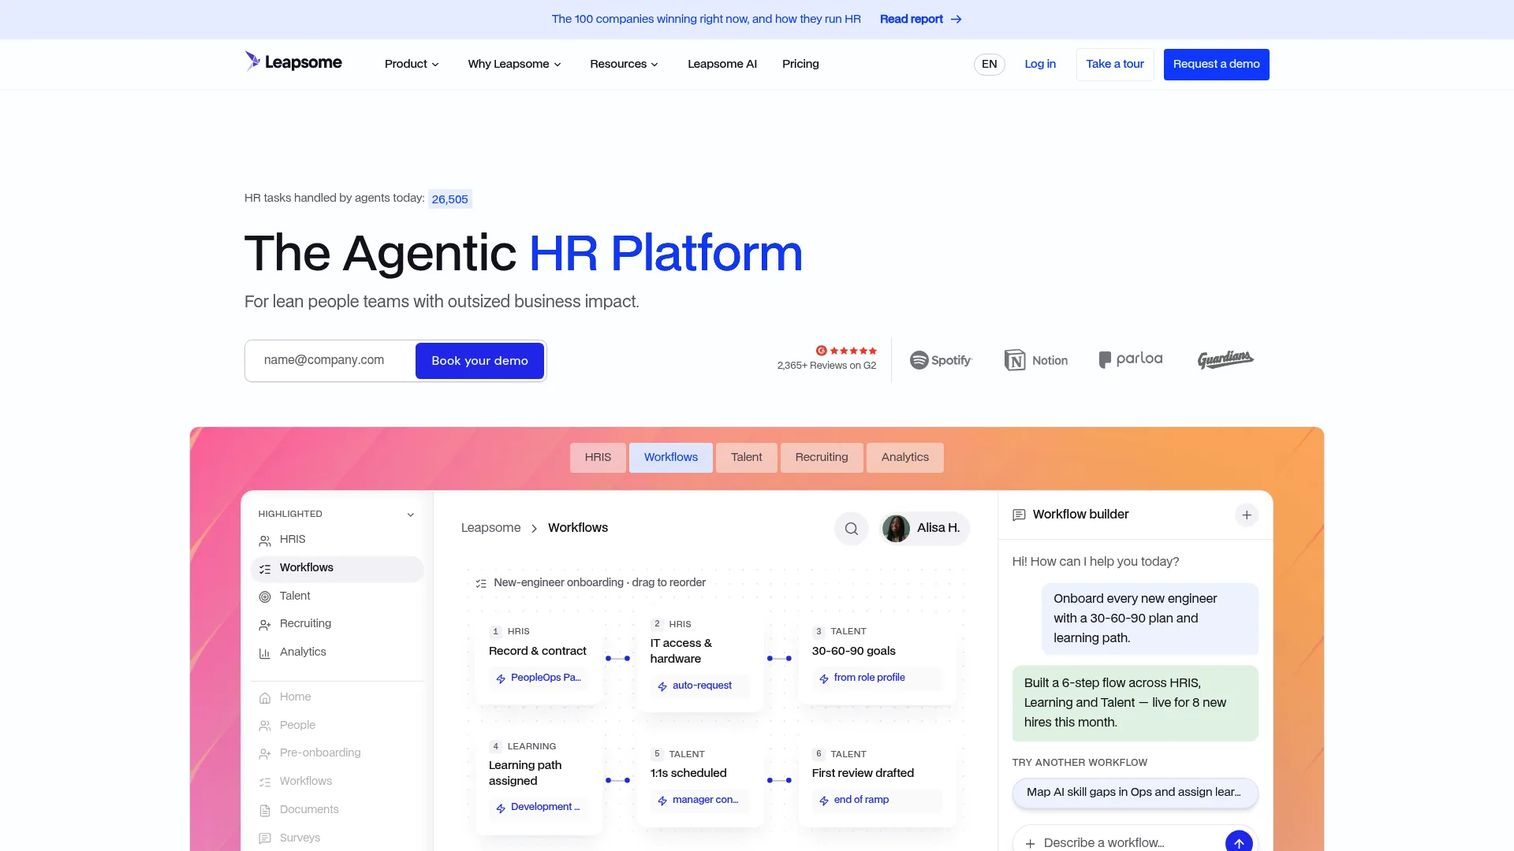Viewport: 1514px width, 851px height.
Task: Switch to the Recruiting tab
Action: click(821, 457)
